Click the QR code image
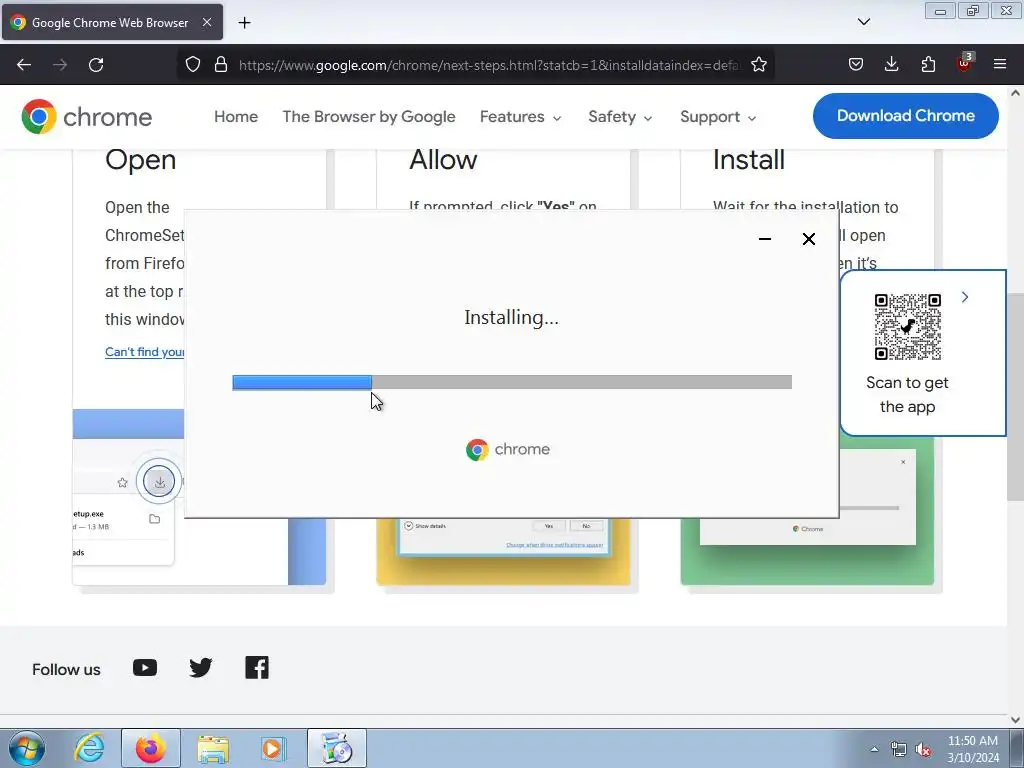 click(908, 327)
